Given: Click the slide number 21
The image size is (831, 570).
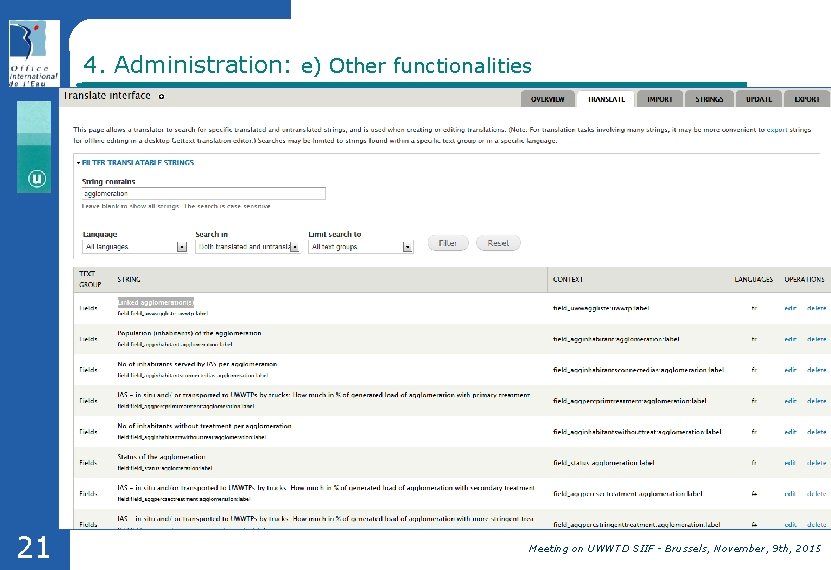Looking at the screenshot, I should (33, 548).
